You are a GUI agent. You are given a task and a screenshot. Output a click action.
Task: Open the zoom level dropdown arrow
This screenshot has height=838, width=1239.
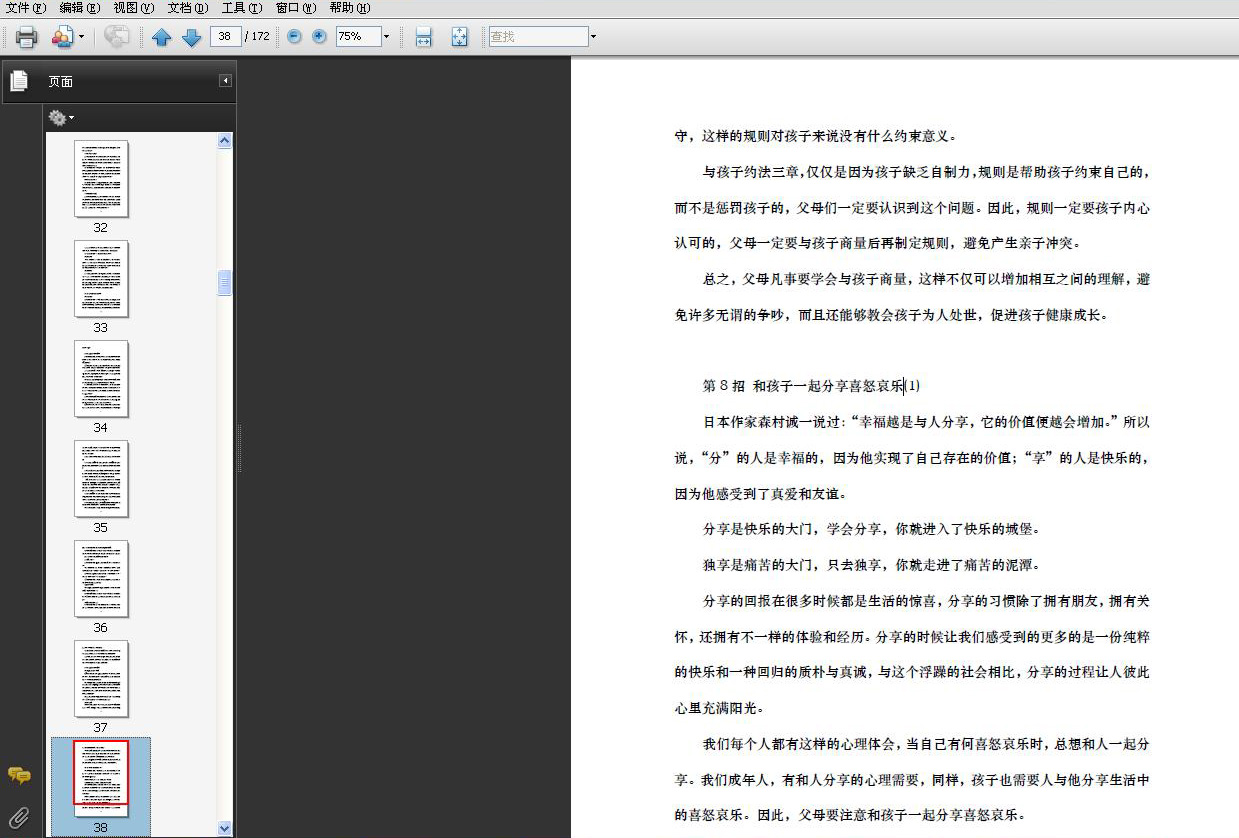point(386,36)
